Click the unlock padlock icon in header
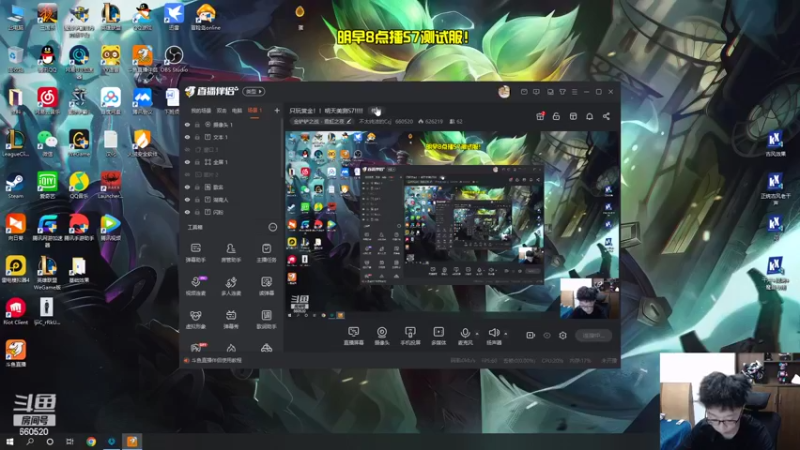 (x=556, y=116)
